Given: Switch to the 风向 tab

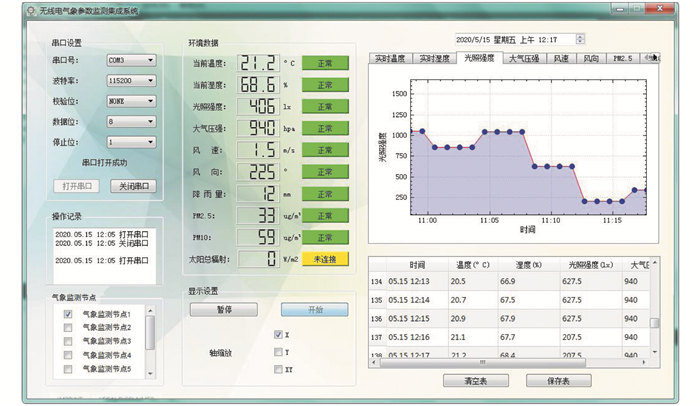Looking at the screenshot, I should (592, 59).
